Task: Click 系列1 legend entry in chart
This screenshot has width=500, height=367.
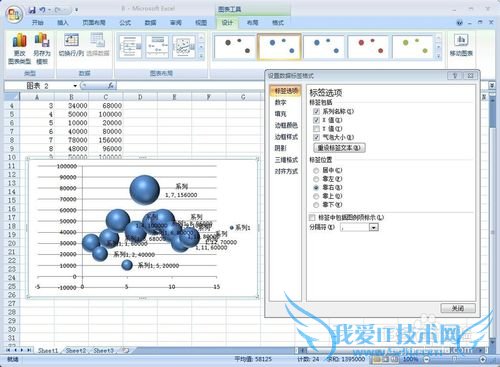Action: pos(240,228)
